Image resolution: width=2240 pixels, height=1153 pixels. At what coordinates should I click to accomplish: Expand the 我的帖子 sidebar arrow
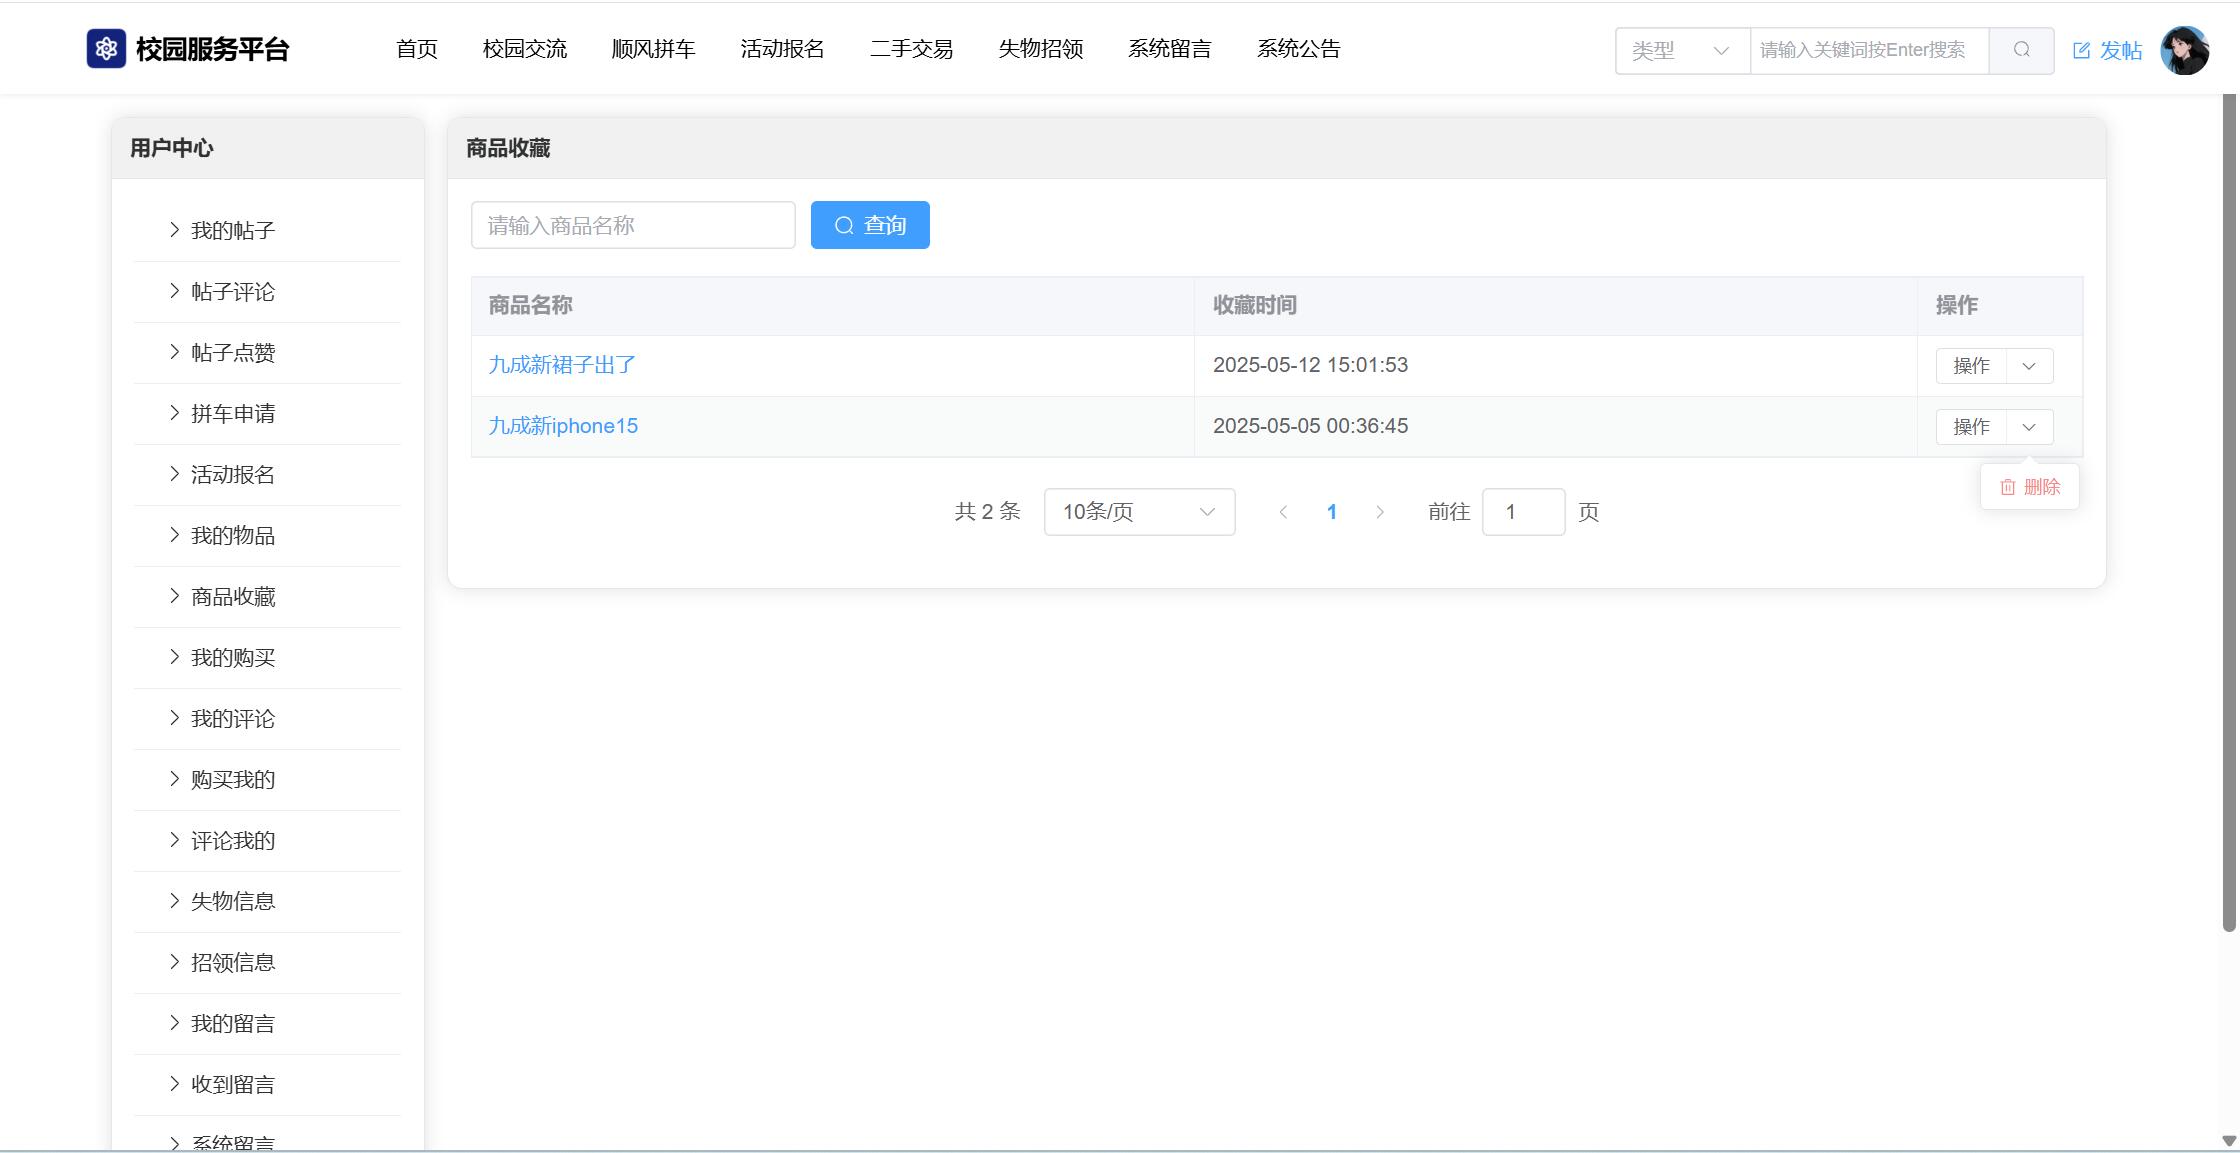coord(175,230)
